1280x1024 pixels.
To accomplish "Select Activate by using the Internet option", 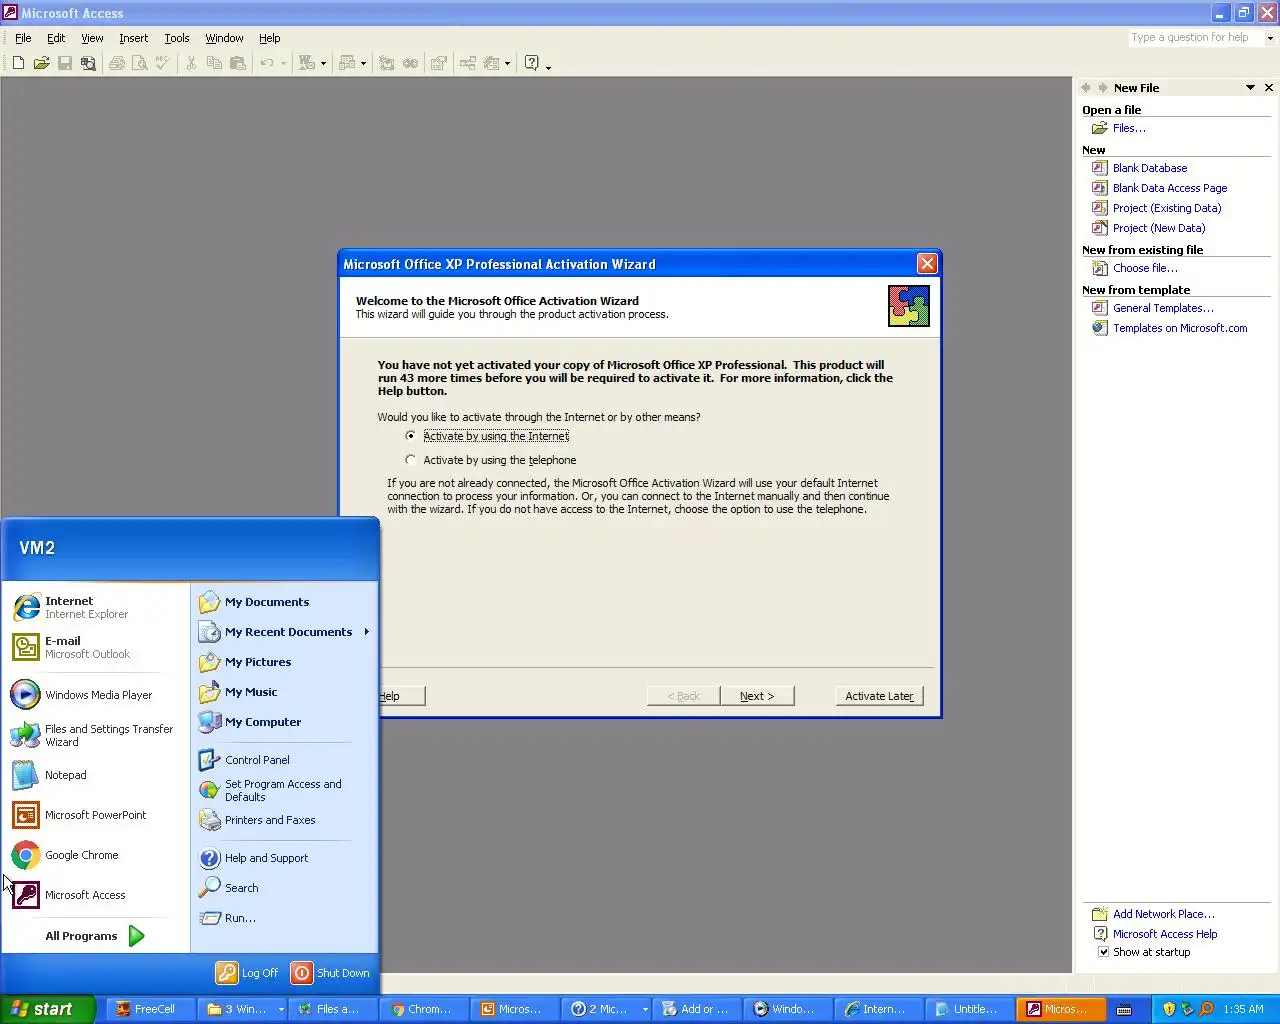I will click(x=410, y=436).
